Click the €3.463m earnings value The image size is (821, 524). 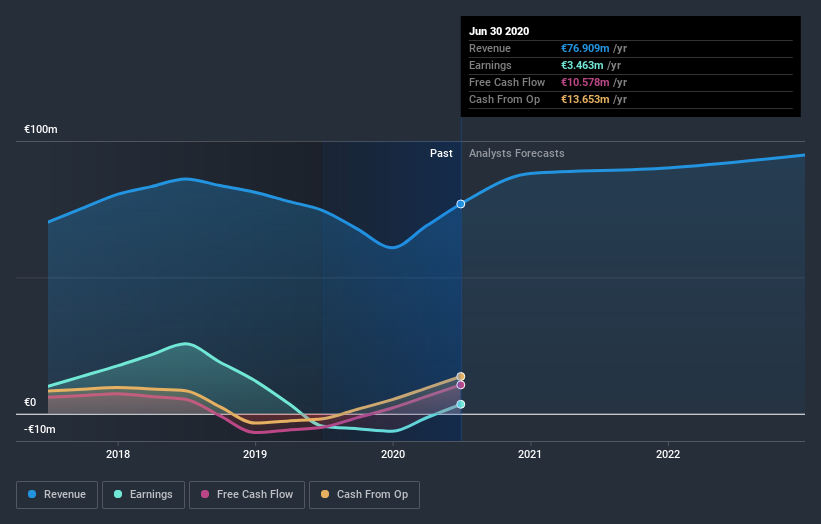pyautogui.click(x=582, y=65)
